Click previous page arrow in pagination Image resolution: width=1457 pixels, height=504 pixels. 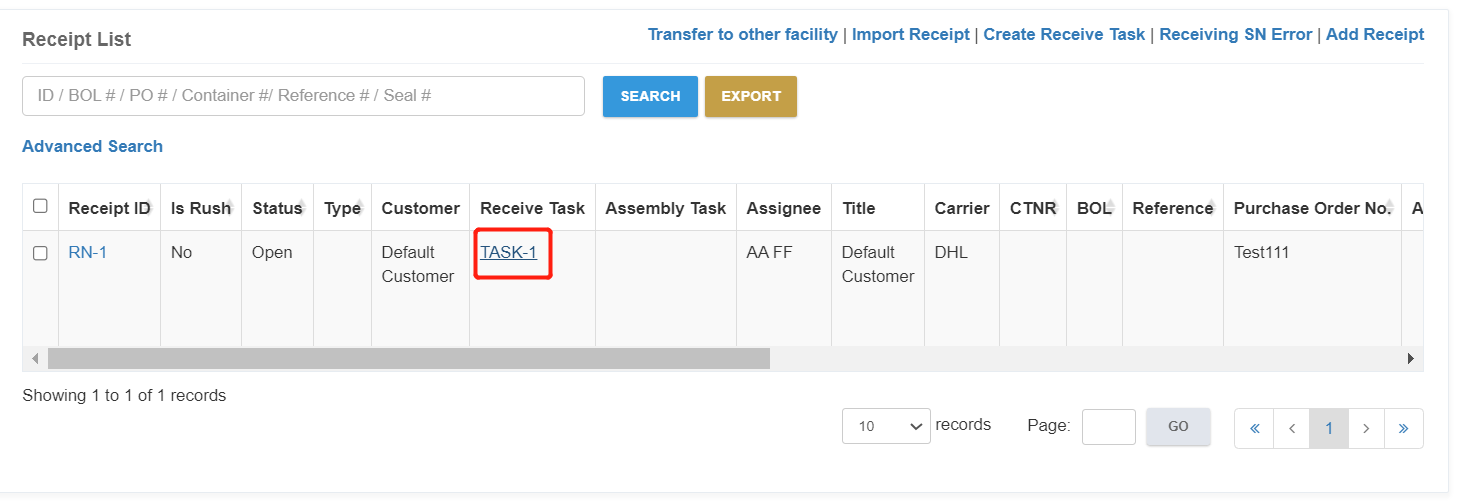coord(1292,428)
